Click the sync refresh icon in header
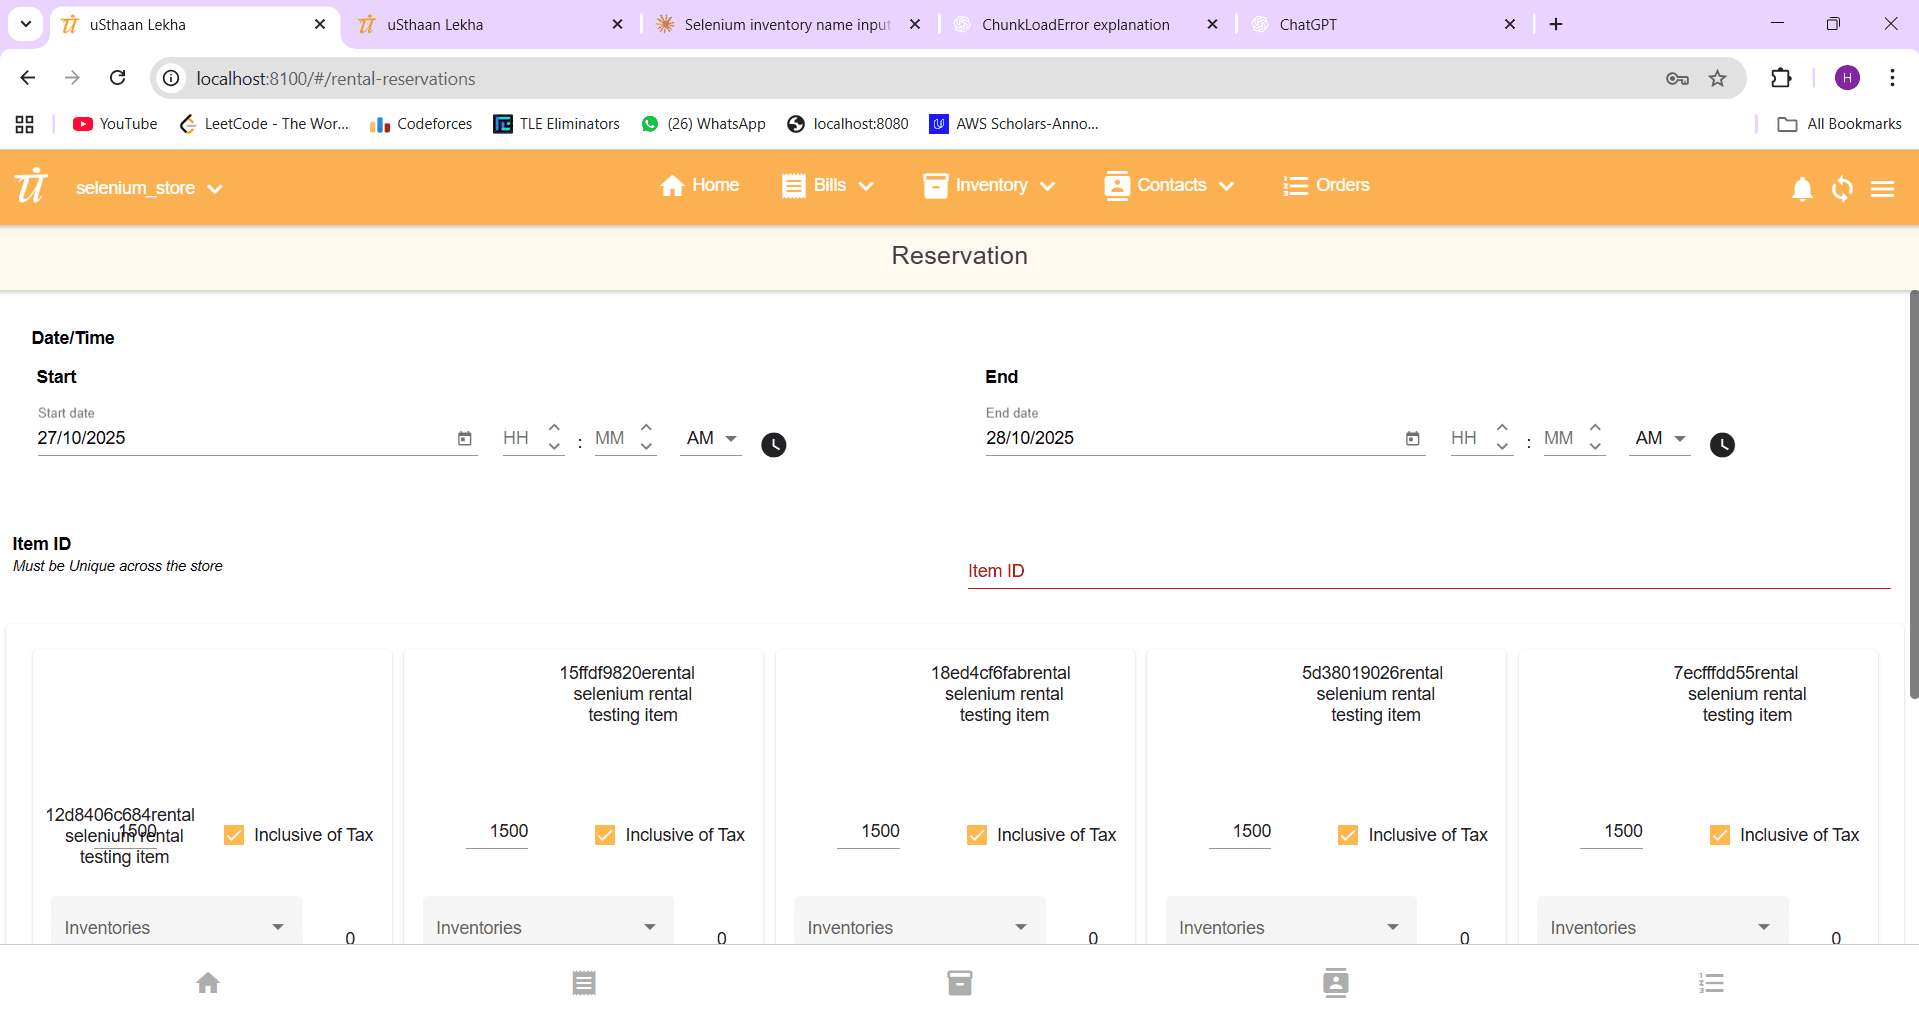 1842,189
